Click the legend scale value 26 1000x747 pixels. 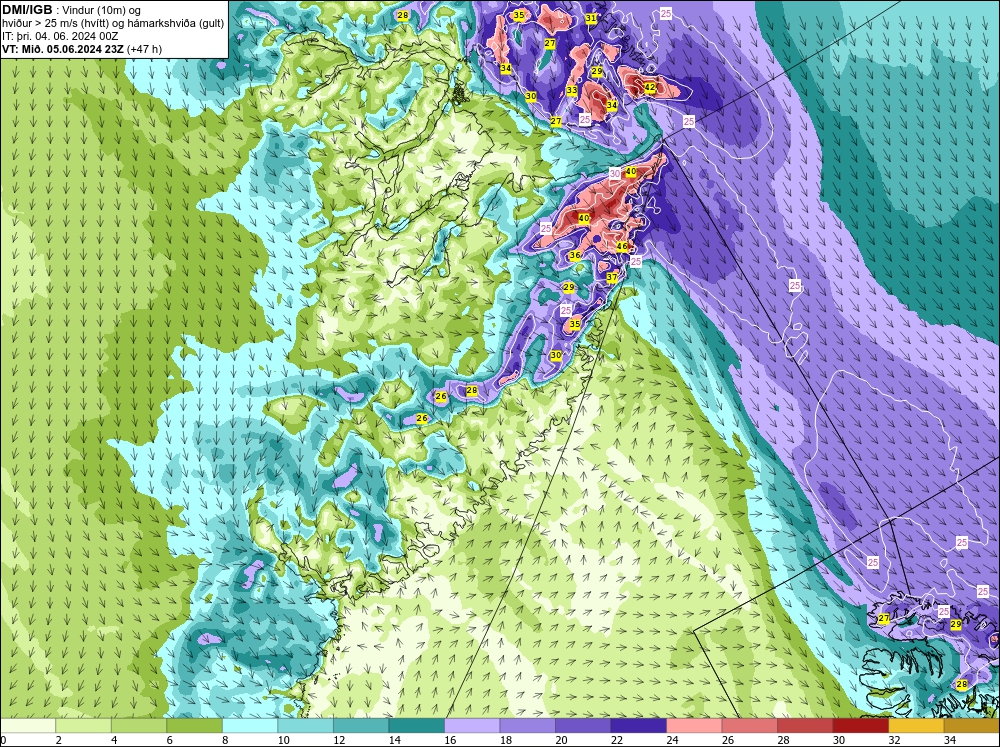pyautogui.click(x=728, y=740)
